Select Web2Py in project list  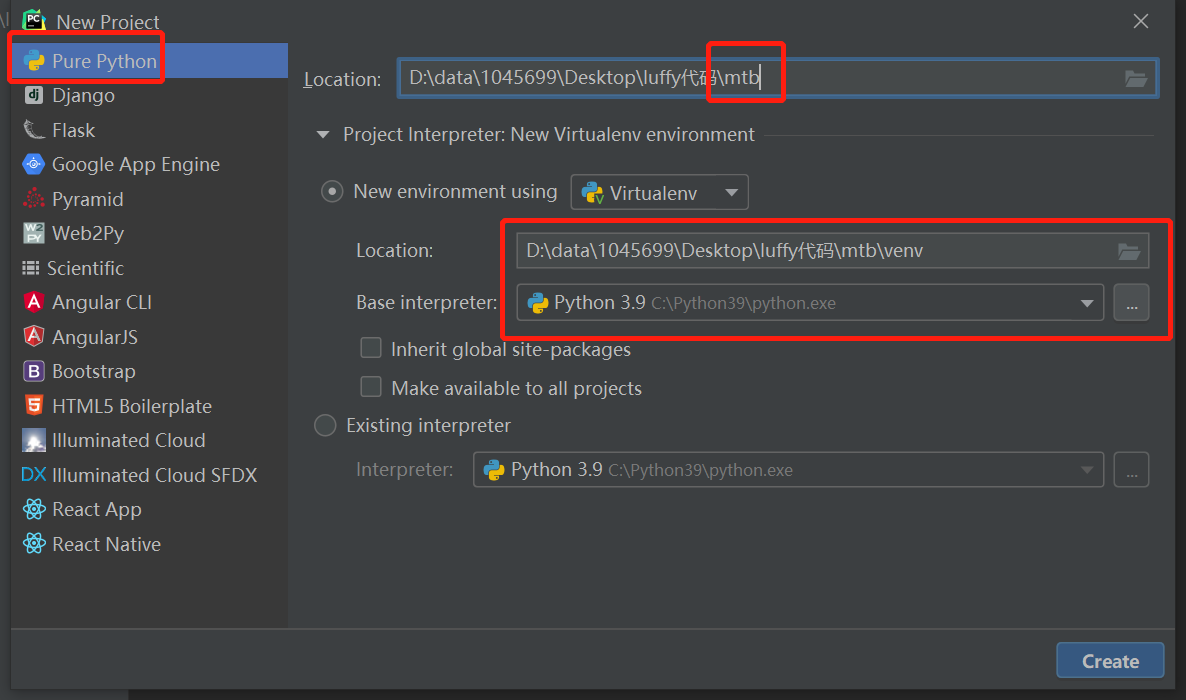[x=87, y=233]
